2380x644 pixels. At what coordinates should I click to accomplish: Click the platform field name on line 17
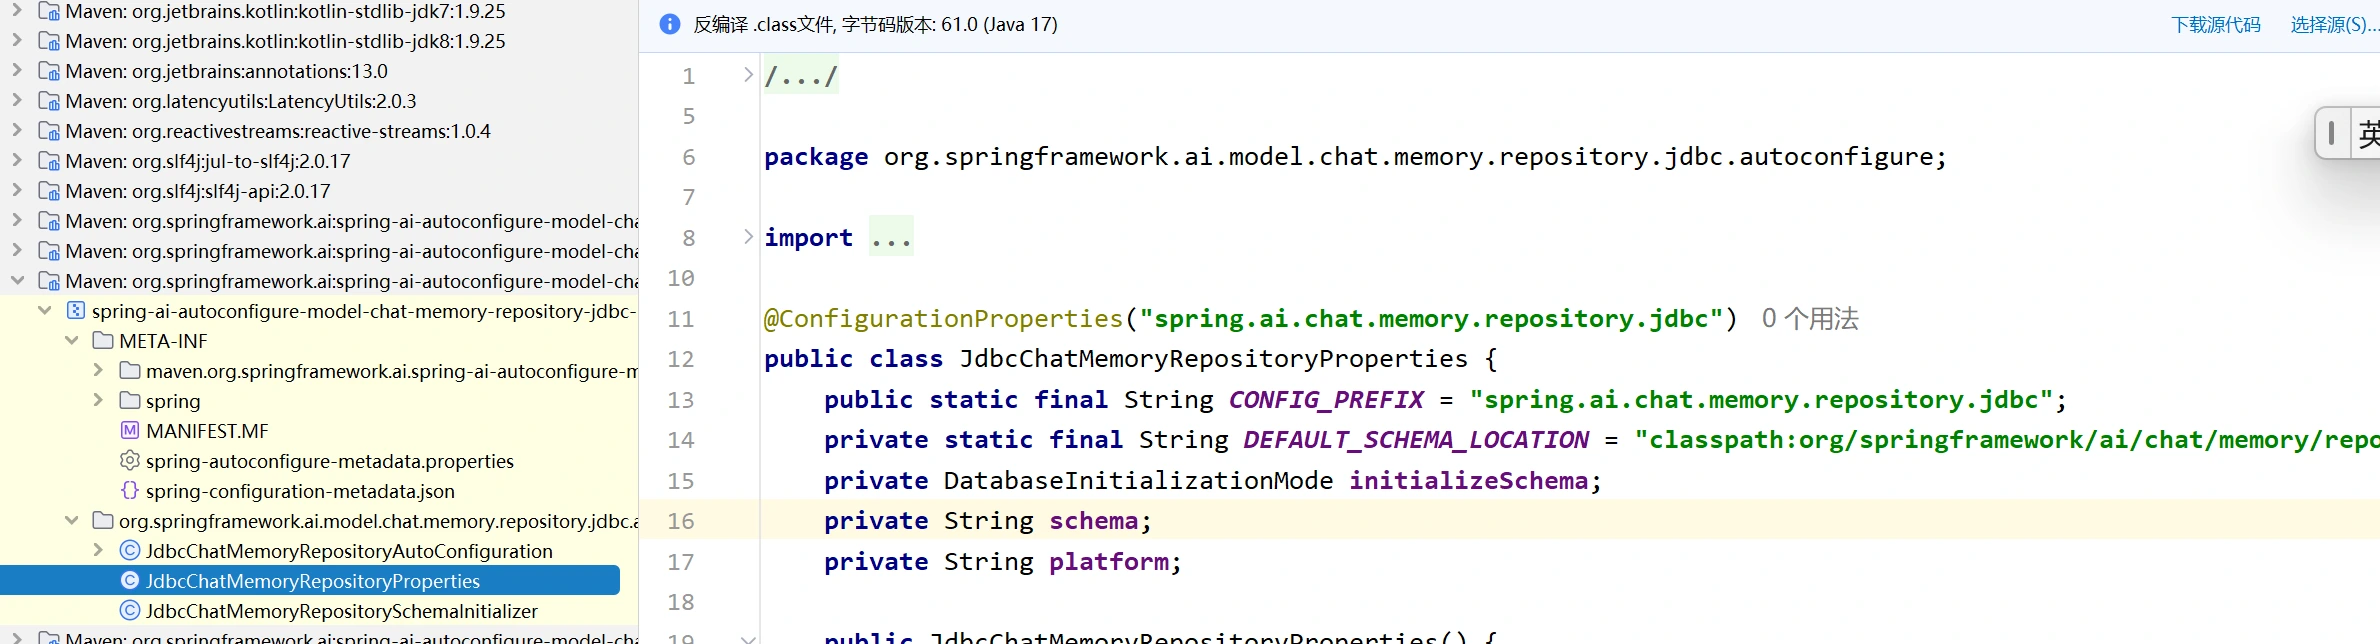click(1108, 562)
